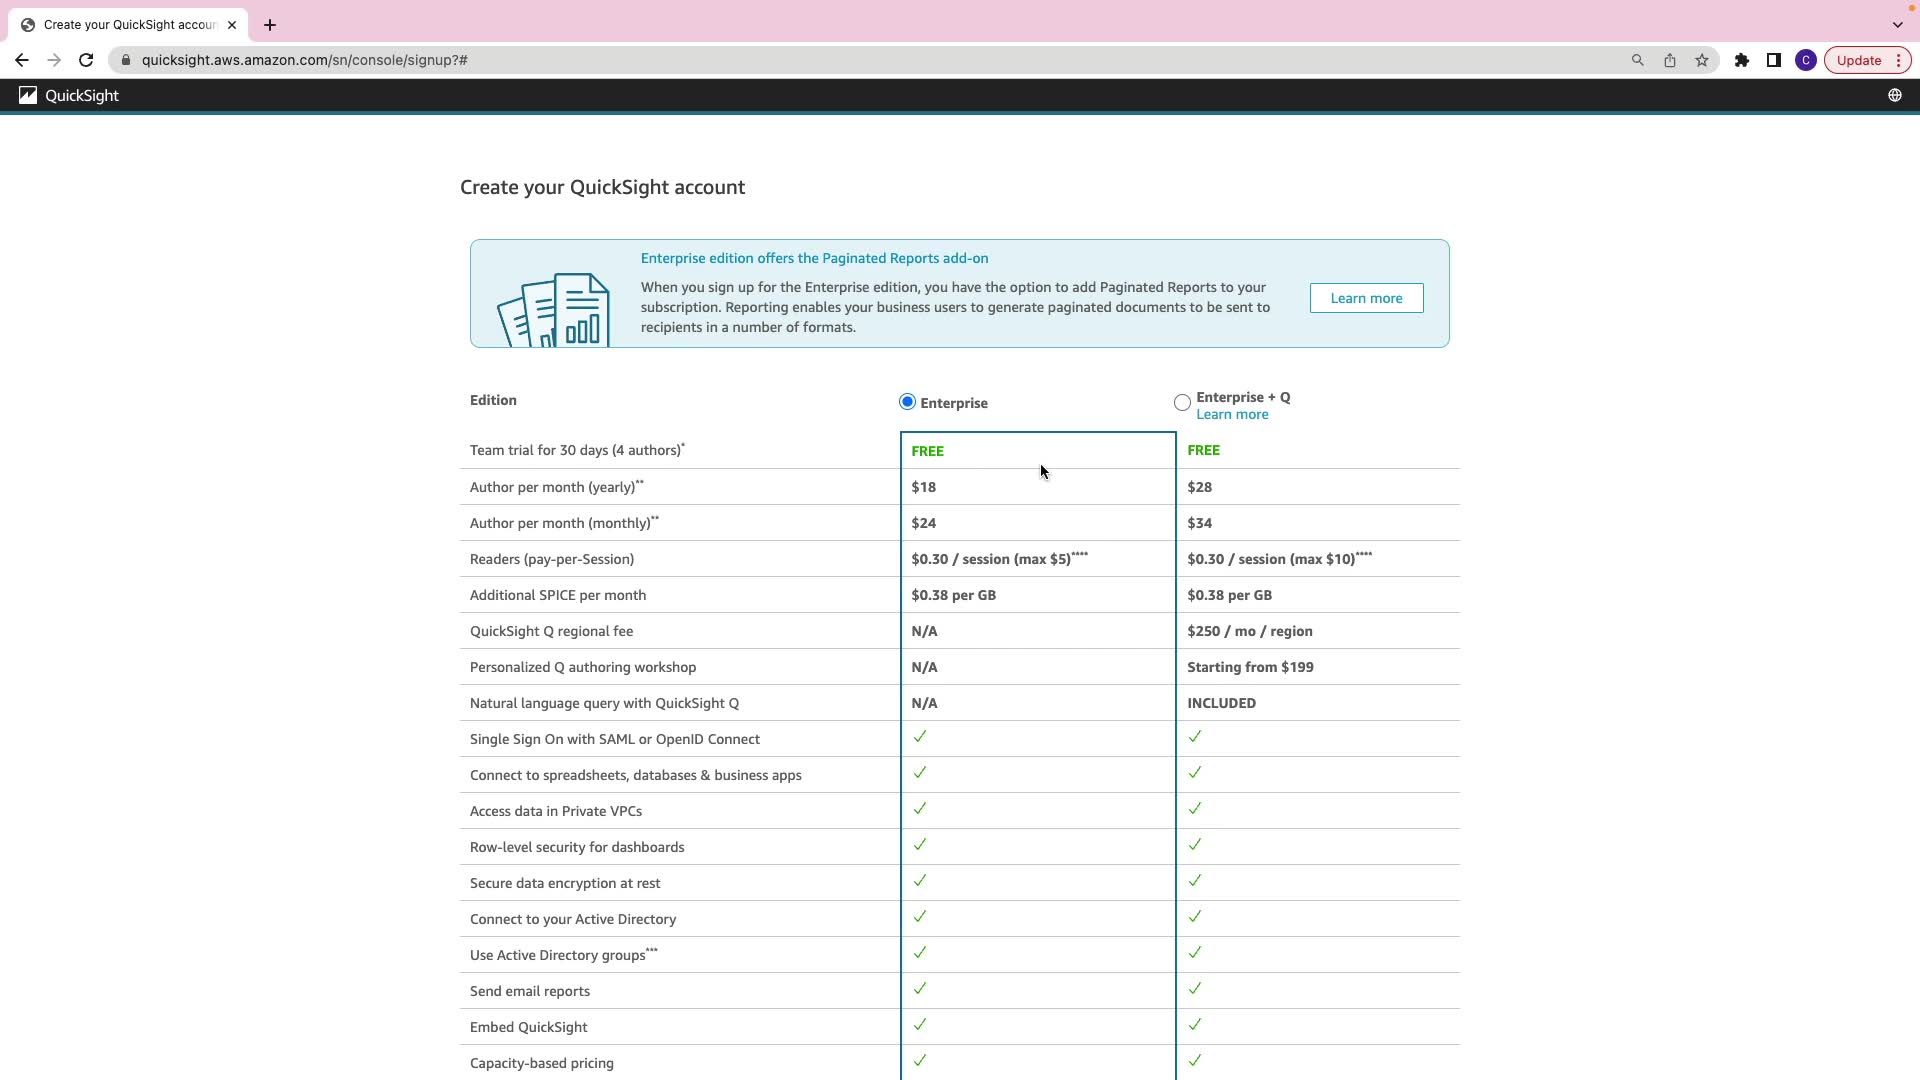Open the profile avatar menu

(x=1805, y=60)
